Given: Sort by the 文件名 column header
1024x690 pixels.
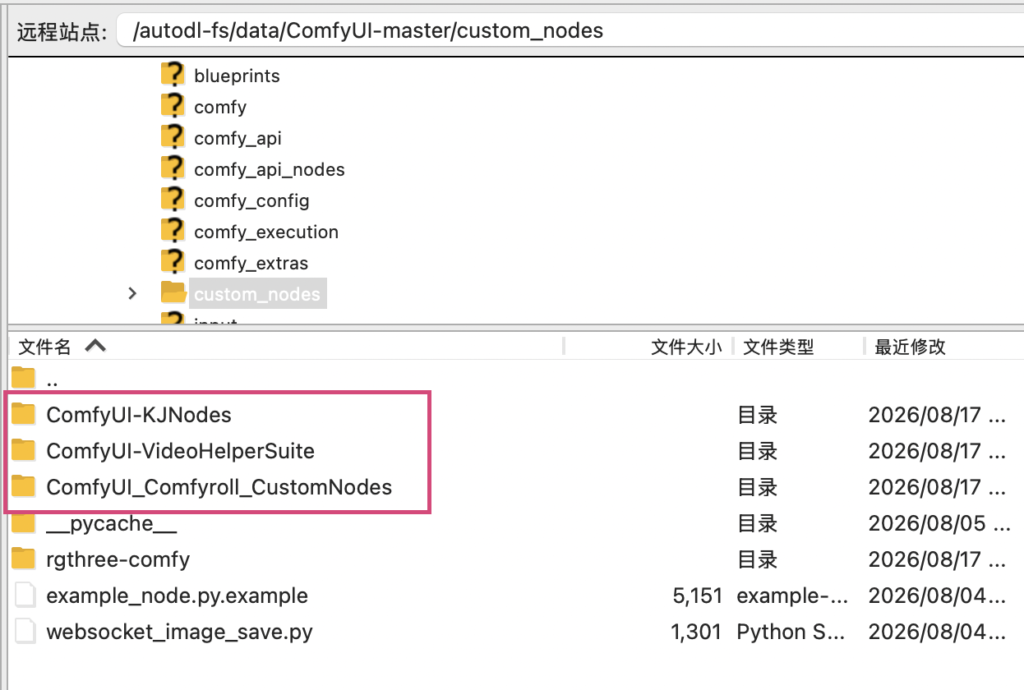Looking at the screenshot, I should pyautogui.click(x=44, y=347).
